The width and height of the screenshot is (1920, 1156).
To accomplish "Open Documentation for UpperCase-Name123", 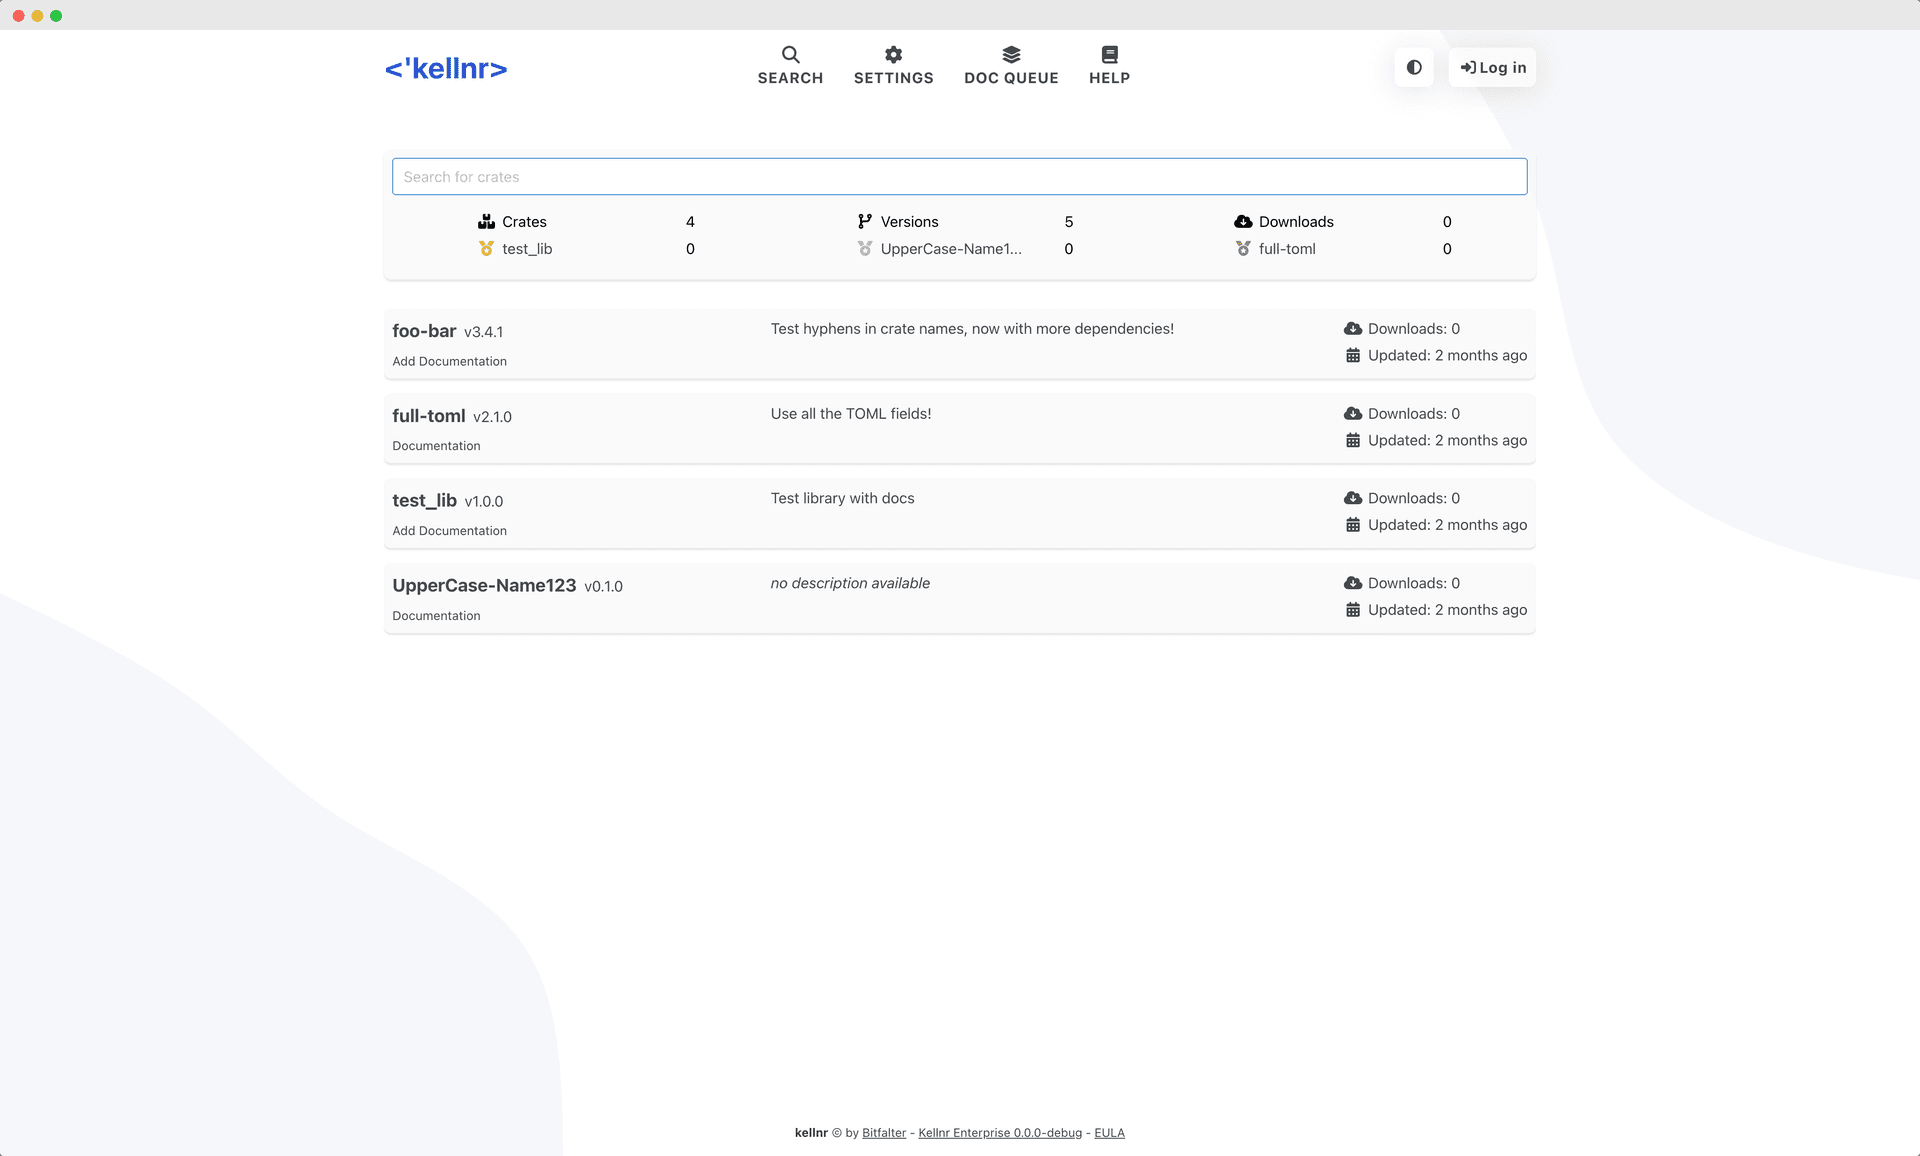I will coord(436,615).
